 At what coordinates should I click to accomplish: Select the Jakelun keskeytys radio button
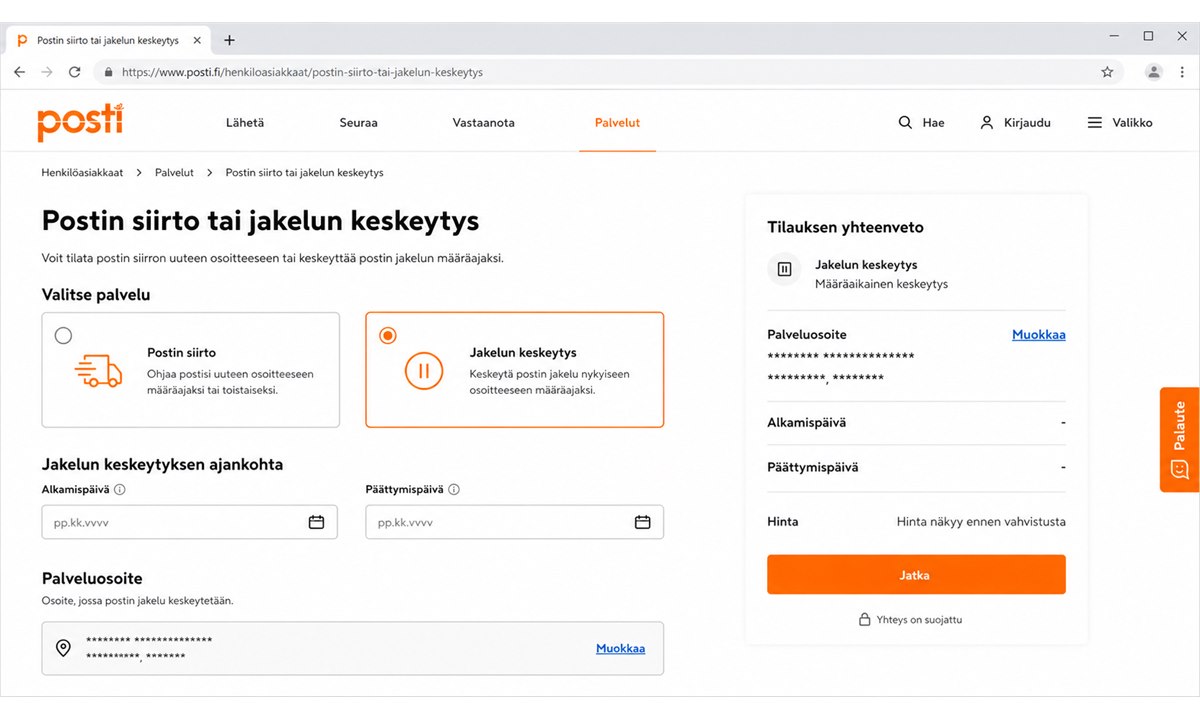coord(388,336)
